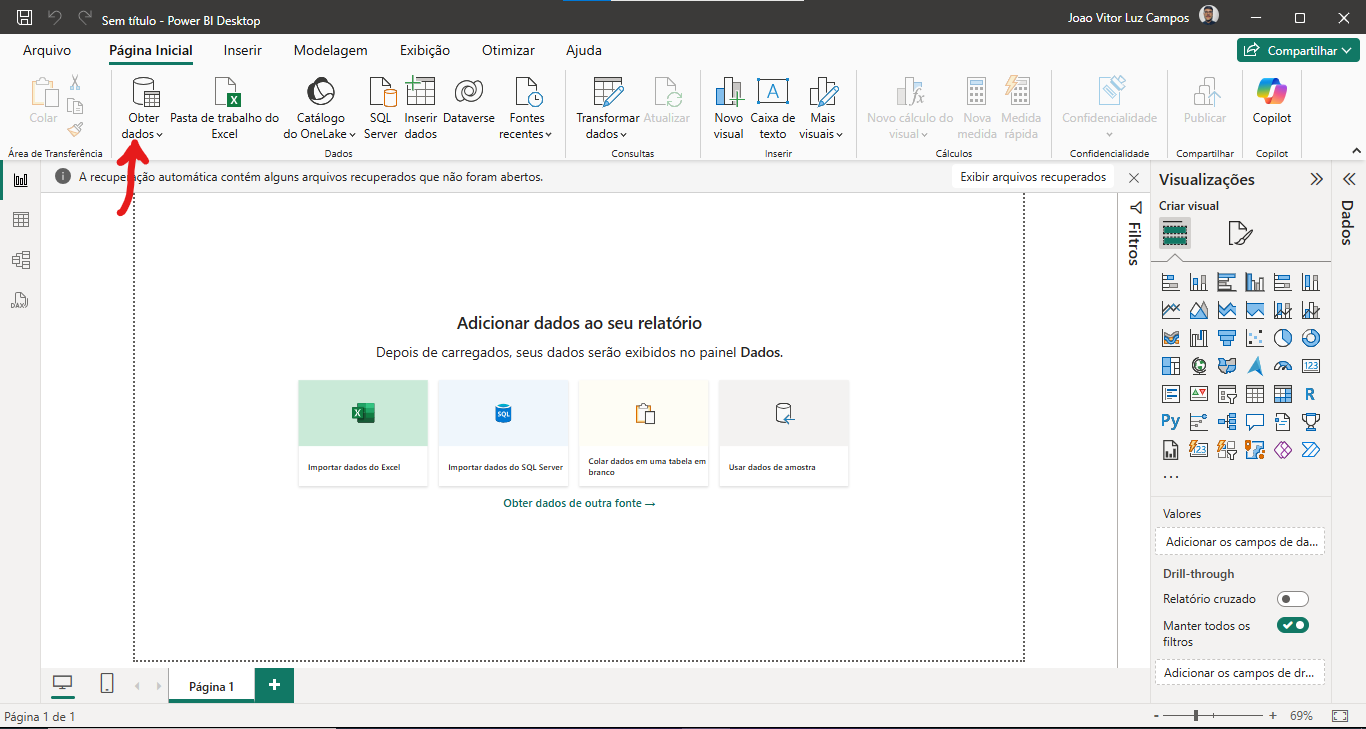This screenshot has height=729, width=1366.
Task: Pick the Python visual (Py)
Action: [x=1171, y=422]
